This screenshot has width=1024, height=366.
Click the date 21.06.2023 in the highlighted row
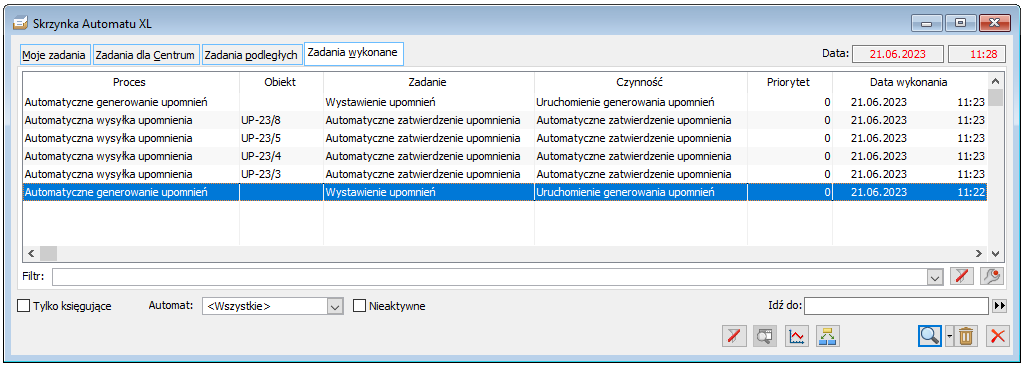[x=879, y=193]
